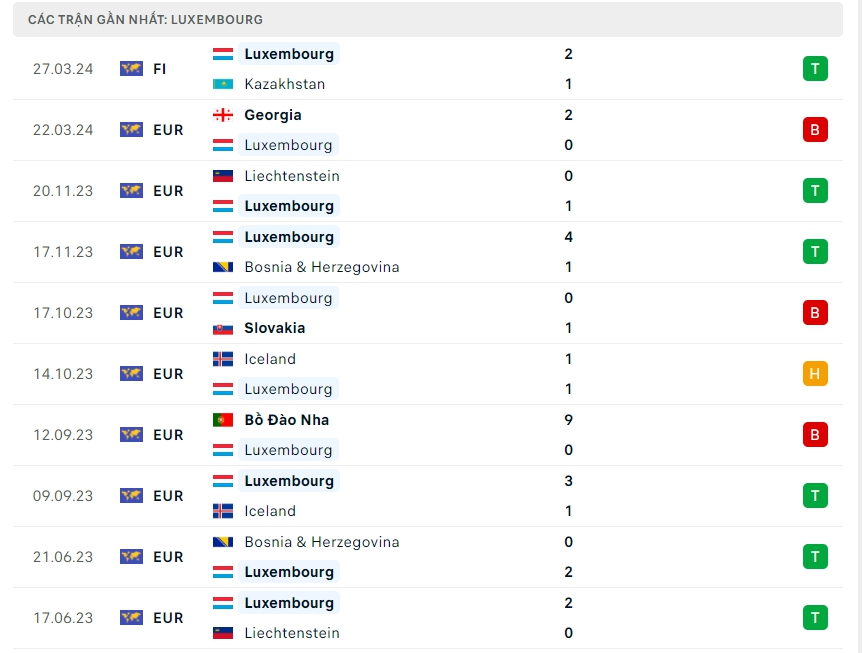Click the Kazakhstan flag icon
The width and height of the screenshot is (862, 653).
[223, 84]
